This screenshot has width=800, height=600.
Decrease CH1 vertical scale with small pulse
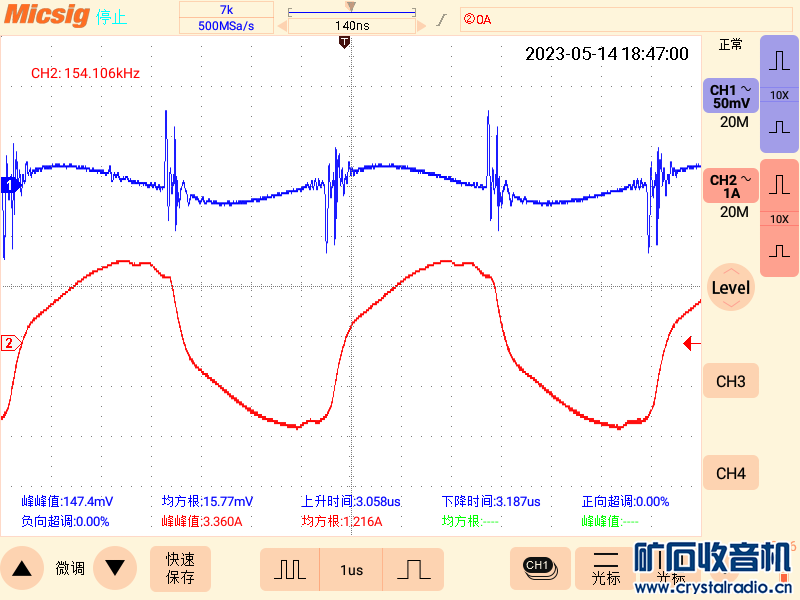click(x=779, y=127)
